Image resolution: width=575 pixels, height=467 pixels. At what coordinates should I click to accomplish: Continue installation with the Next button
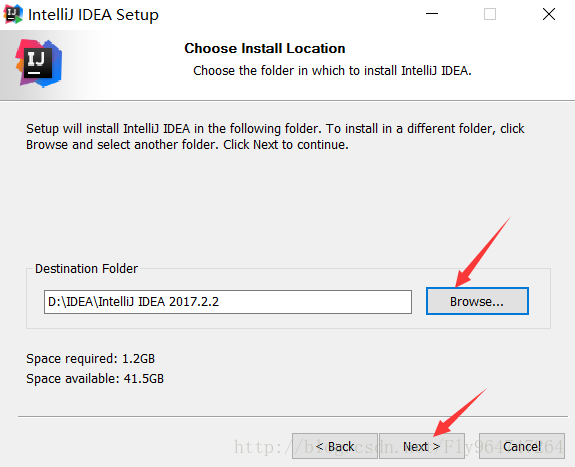tap(422, 446)
